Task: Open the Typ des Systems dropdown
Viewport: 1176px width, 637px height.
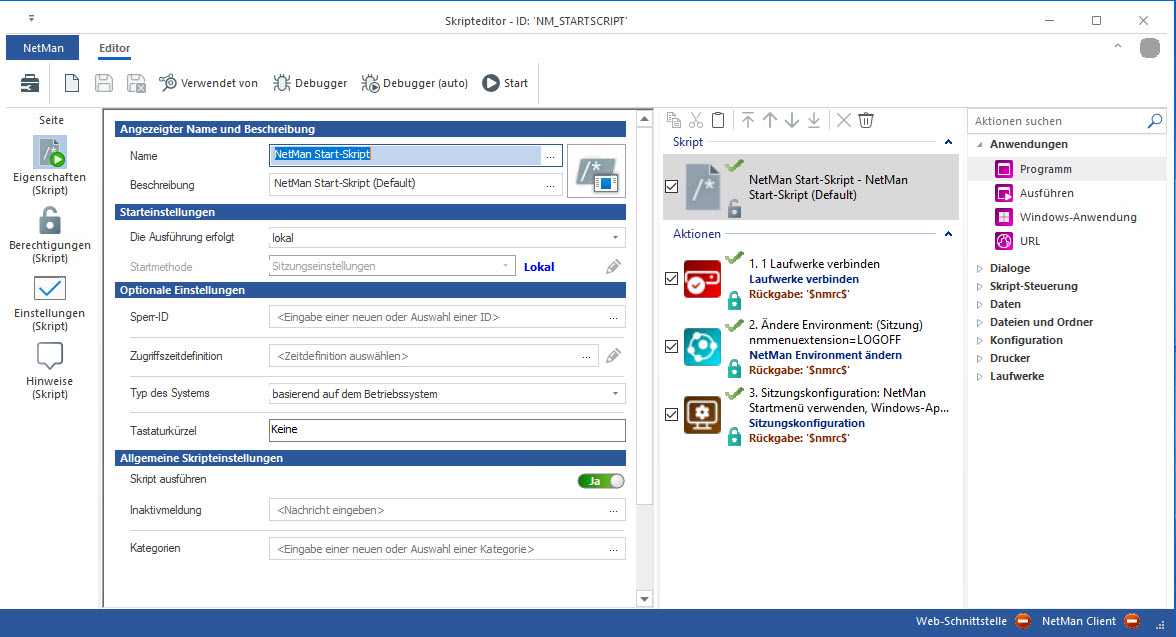Action: pyautogui.click(x=446, y=394)
